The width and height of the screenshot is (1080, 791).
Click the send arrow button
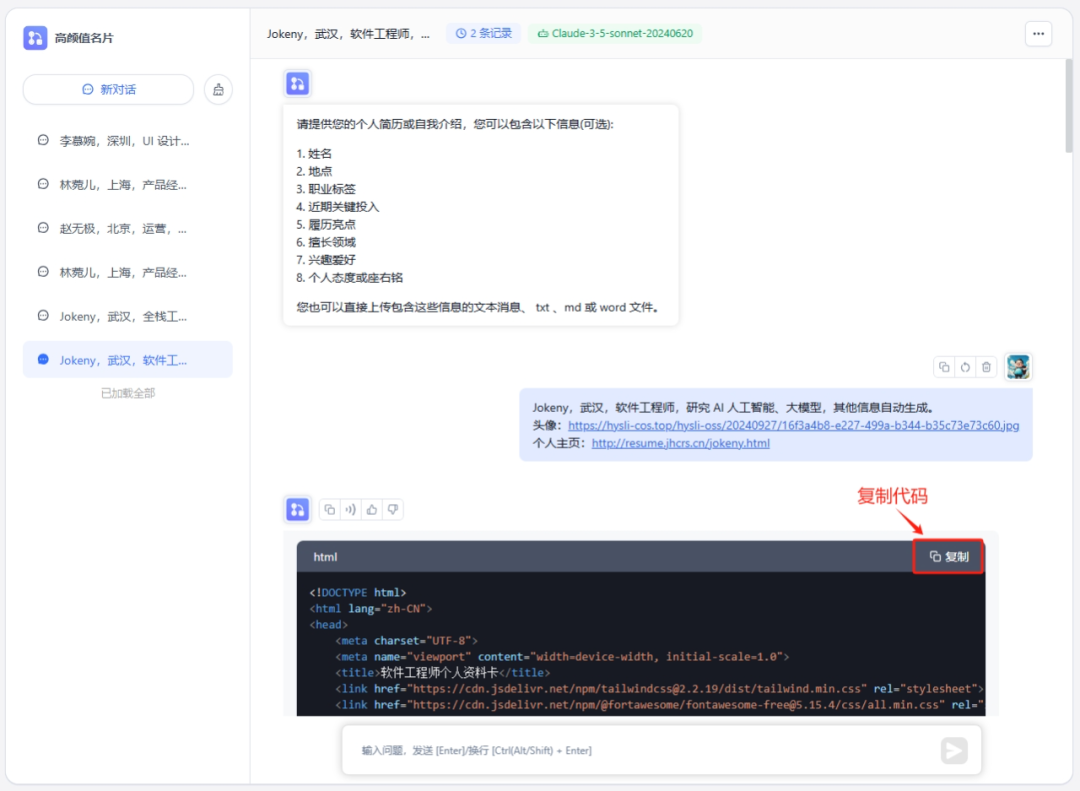(x=954, y=750)
